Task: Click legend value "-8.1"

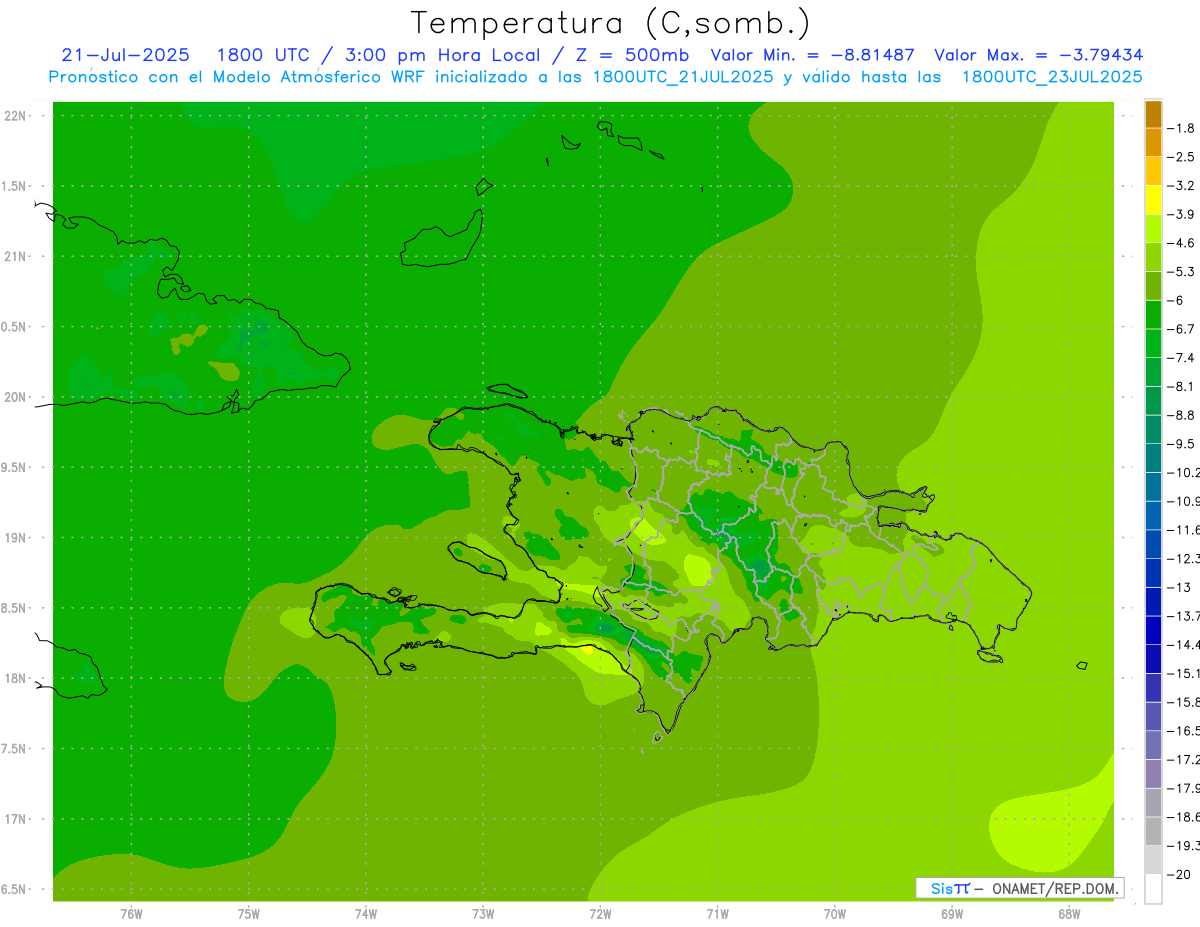Action: 1181,386
